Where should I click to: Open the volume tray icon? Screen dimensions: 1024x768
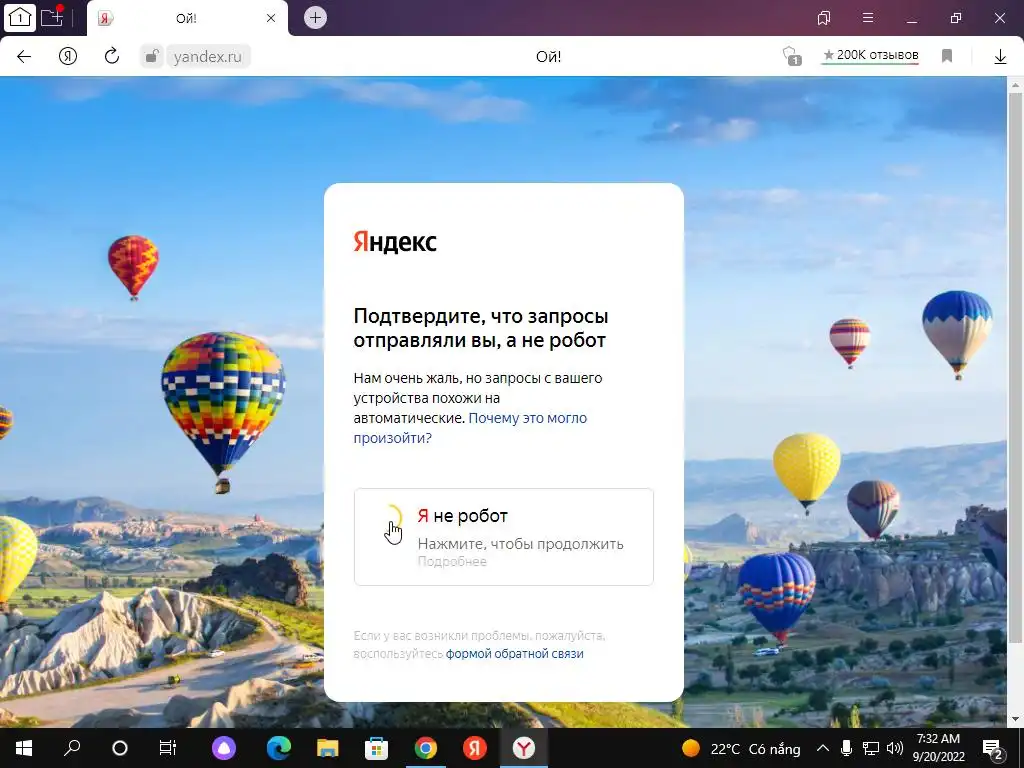click(x=895, y=748)
